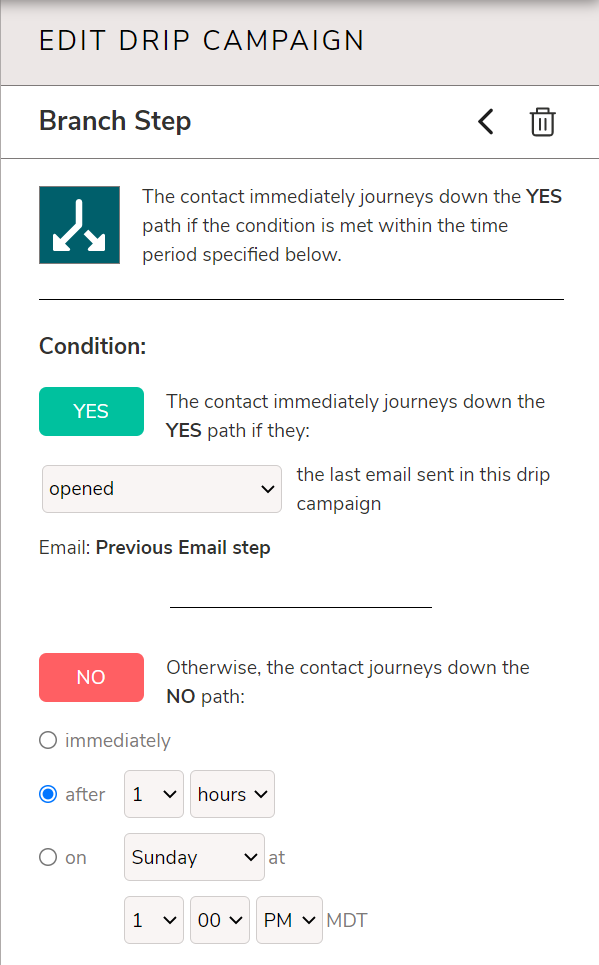
Task: Open the hour time dropdown
Action: pos(154,919)
